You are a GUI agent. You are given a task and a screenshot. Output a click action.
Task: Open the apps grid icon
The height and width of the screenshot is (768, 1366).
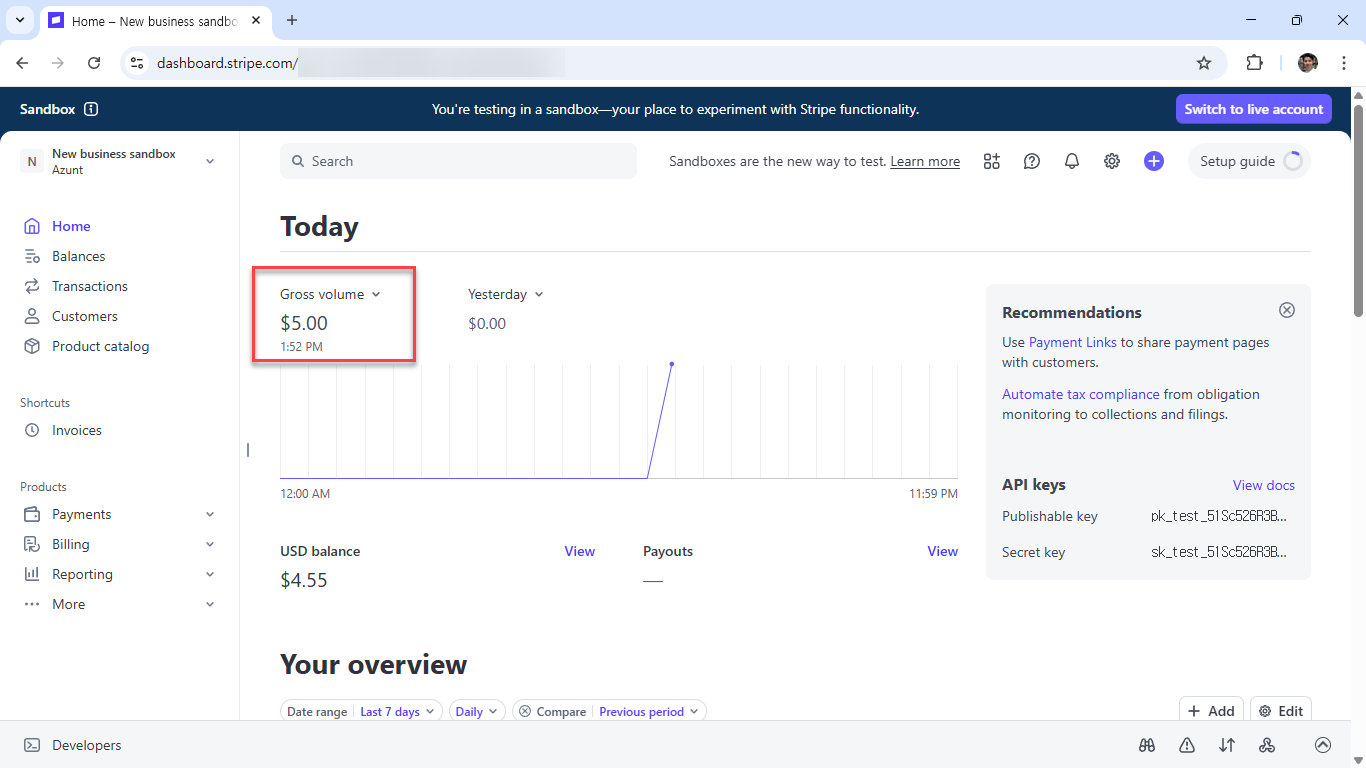coord(992,161)
